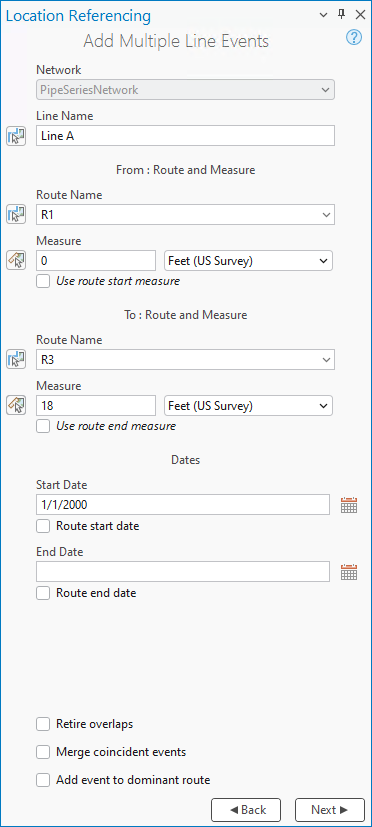
Task: Close the Location Referencing pane
Action: tap(360, 15)
